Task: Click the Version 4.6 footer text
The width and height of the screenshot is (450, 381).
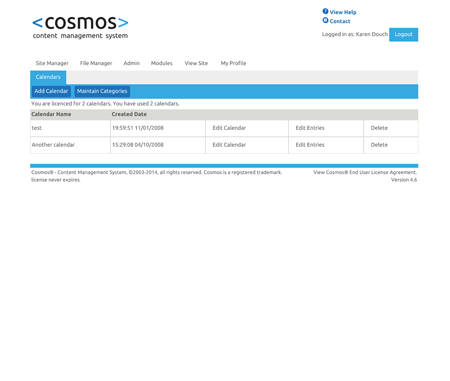Action: tap(404, 180)
